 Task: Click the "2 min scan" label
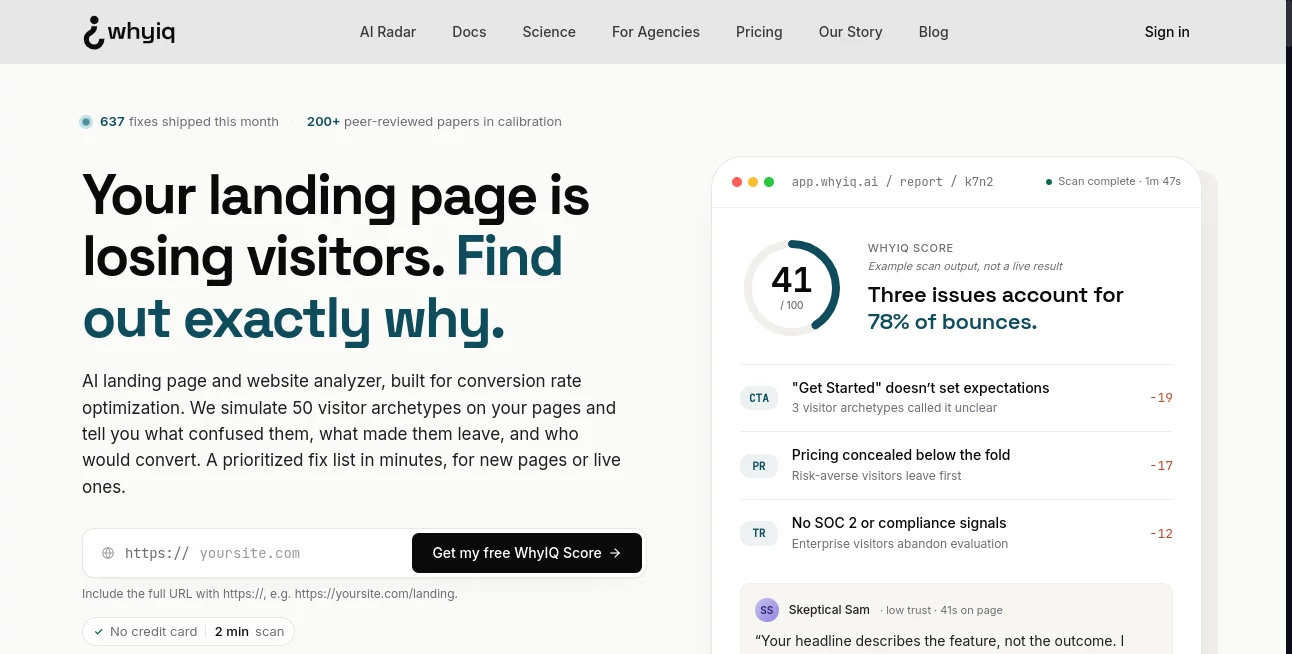click(x=249, y=632)
